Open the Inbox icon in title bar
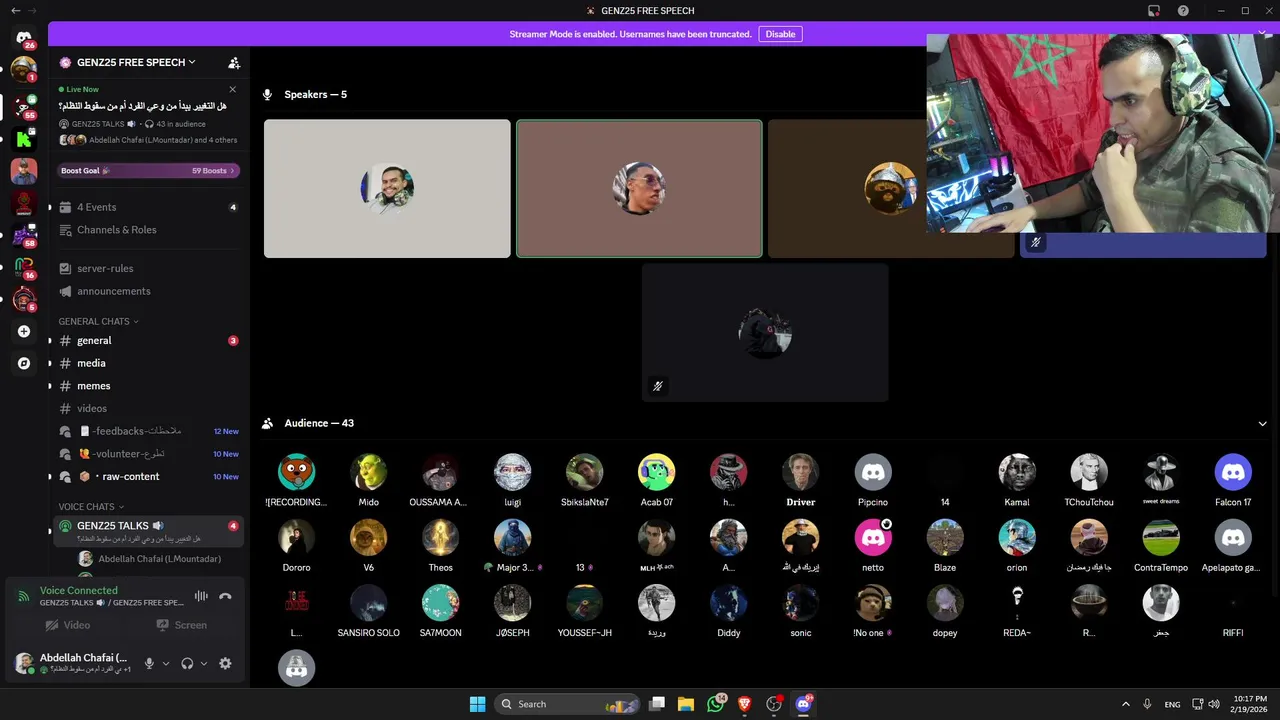Image resolution: width=1280 pixels, height=720 pixels. 1153,11
